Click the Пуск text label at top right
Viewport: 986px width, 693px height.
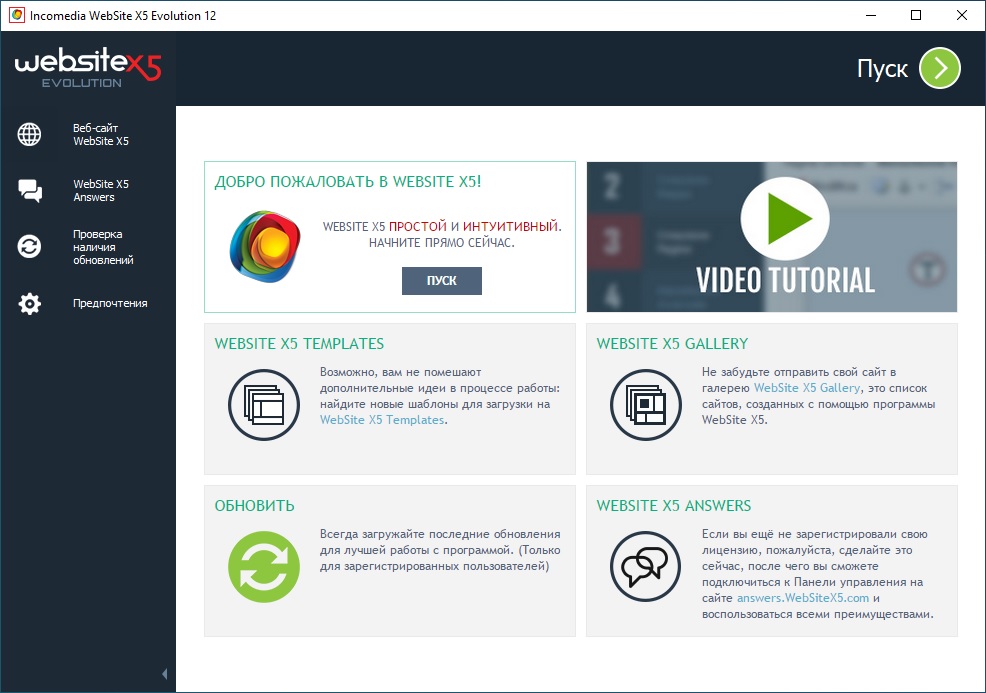click(x=882, y=69)
